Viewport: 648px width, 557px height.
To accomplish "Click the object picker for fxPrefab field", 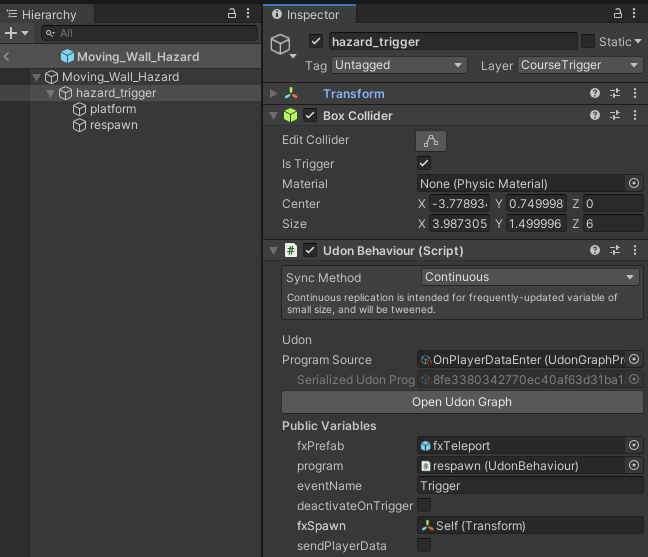I will pyautogui.click(x=633, y=446).
